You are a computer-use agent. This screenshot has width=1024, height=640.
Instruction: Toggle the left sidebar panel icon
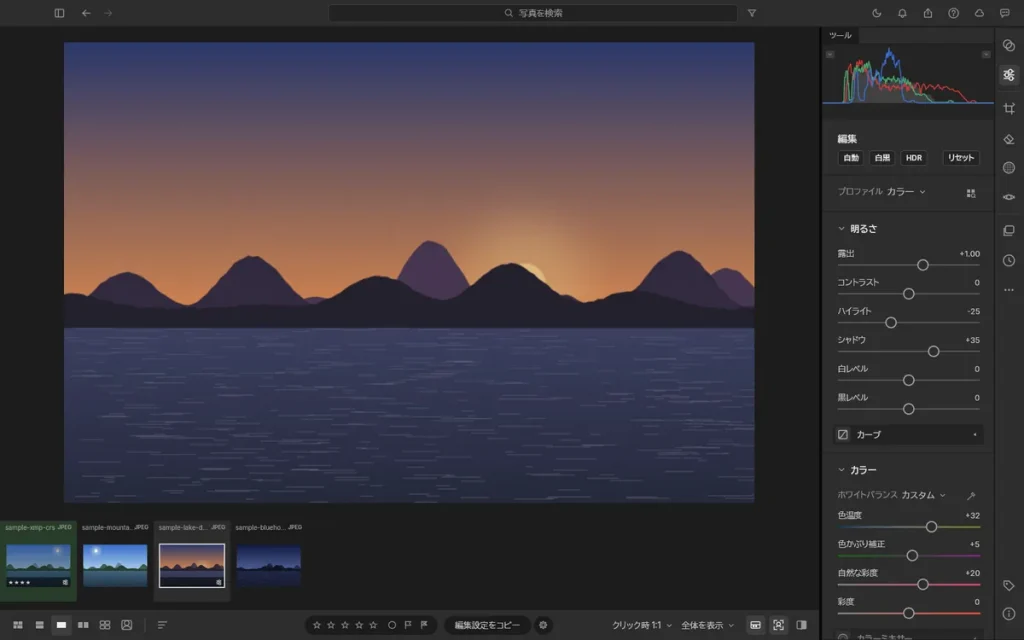pos(59,13)
